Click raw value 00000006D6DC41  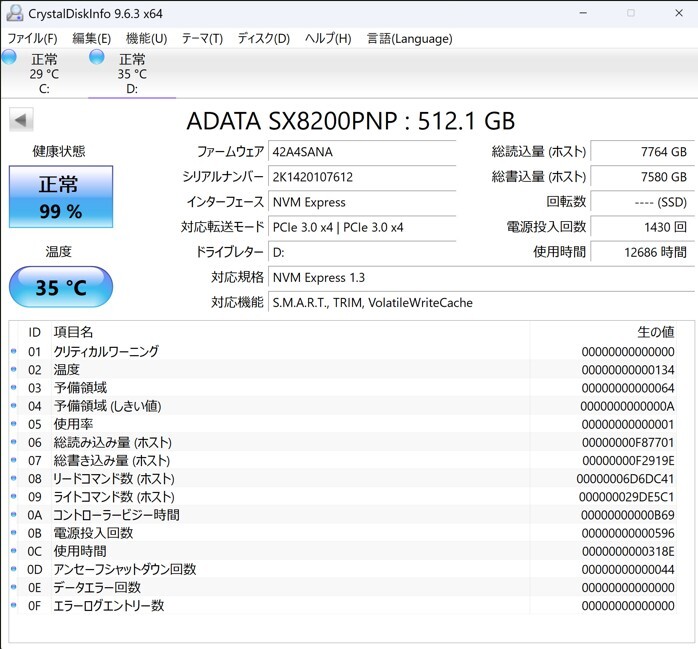pos(625,479)
